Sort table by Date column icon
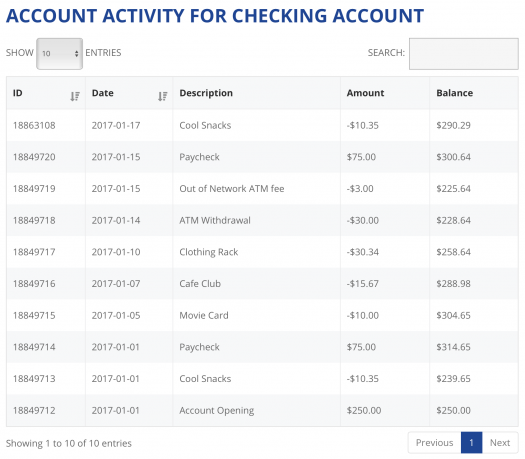Viewport: 525px width, 459px height. point(163,96)
